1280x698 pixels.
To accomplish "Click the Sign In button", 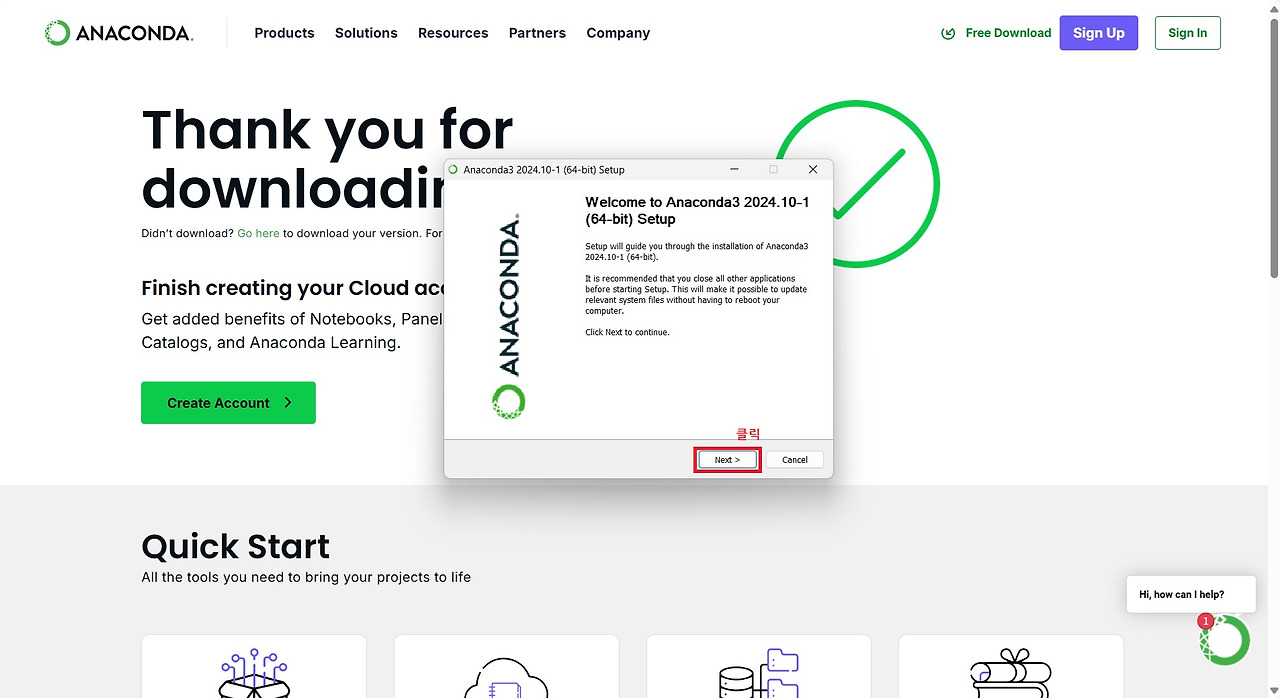I will coord(1188,33).
